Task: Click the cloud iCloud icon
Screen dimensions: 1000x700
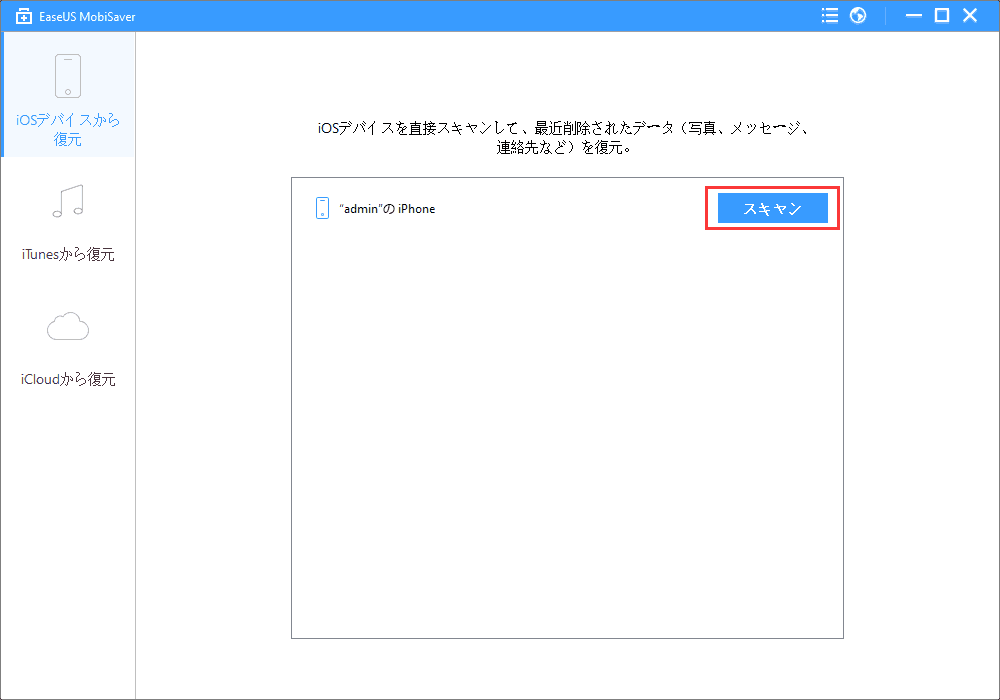Action: pos(68,326)
